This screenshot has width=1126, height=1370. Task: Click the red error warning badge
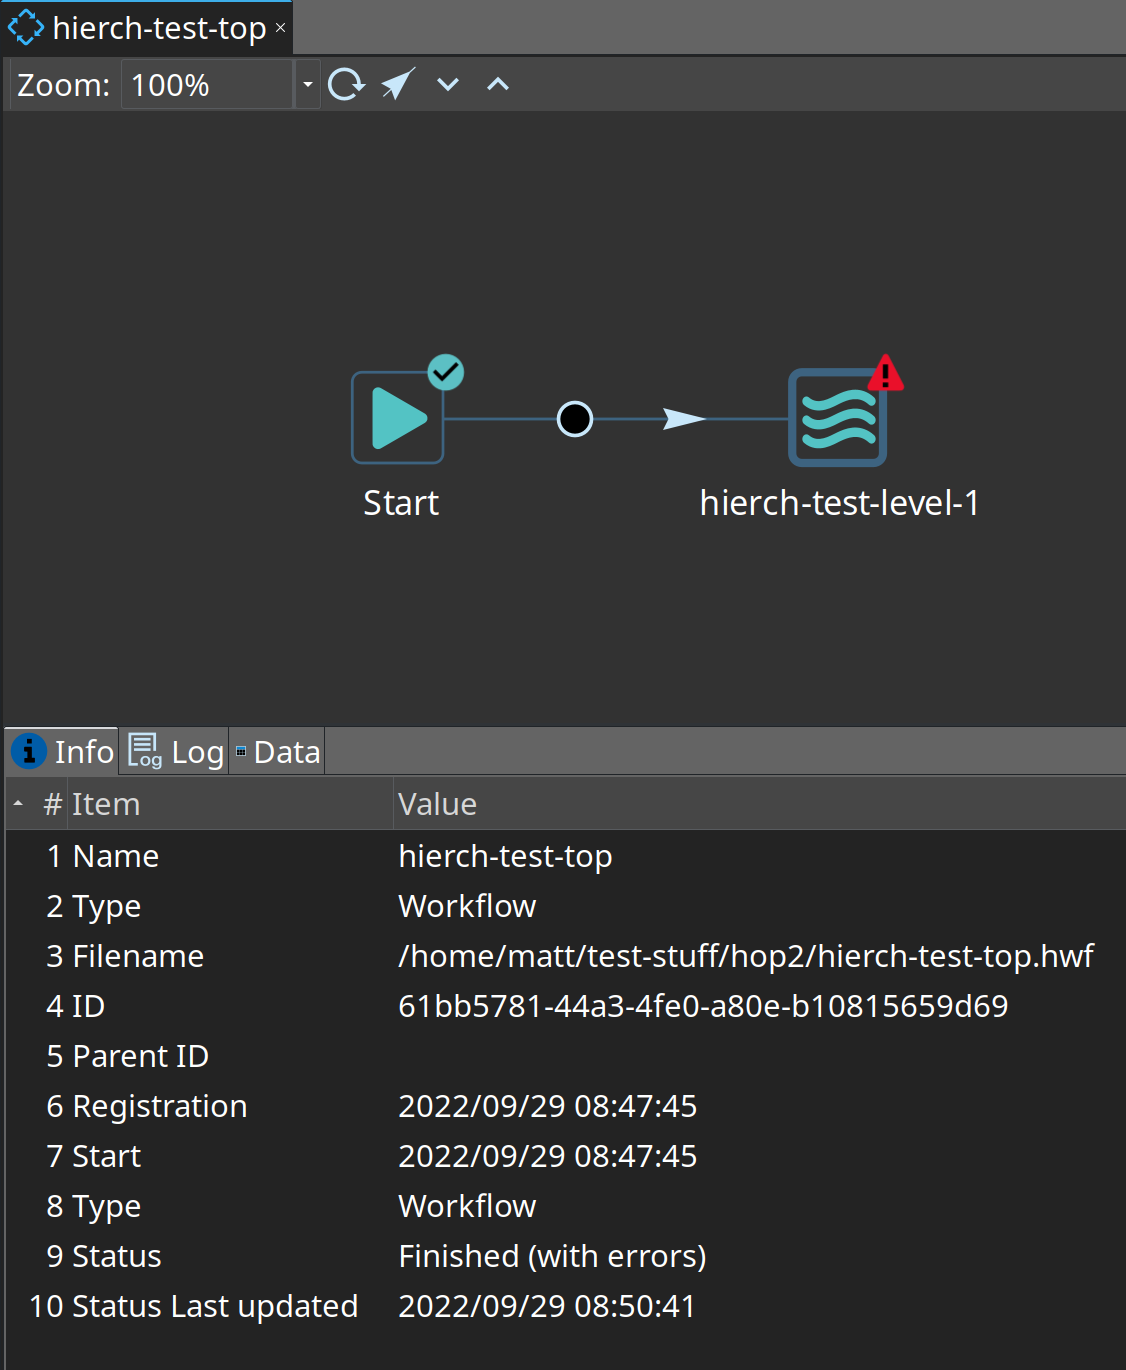[x=885, y=374]
